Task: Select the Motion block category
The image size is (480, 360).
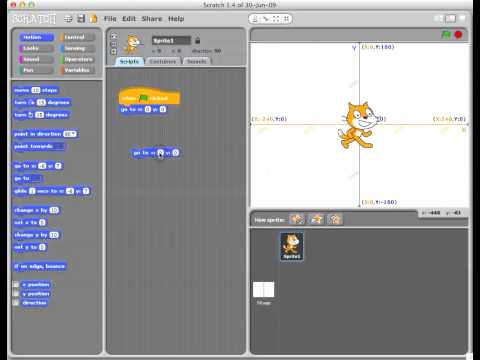Action: click(x=36, y=37)
